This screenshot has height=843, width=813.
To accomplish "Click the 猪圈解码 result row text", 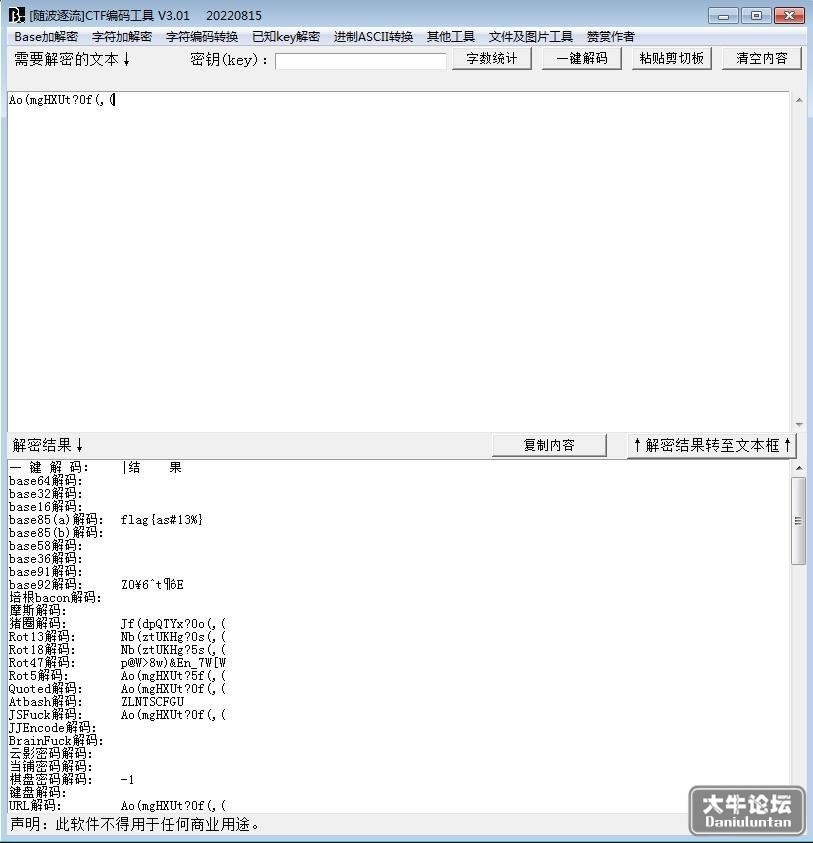I will [x=174, y=624].
